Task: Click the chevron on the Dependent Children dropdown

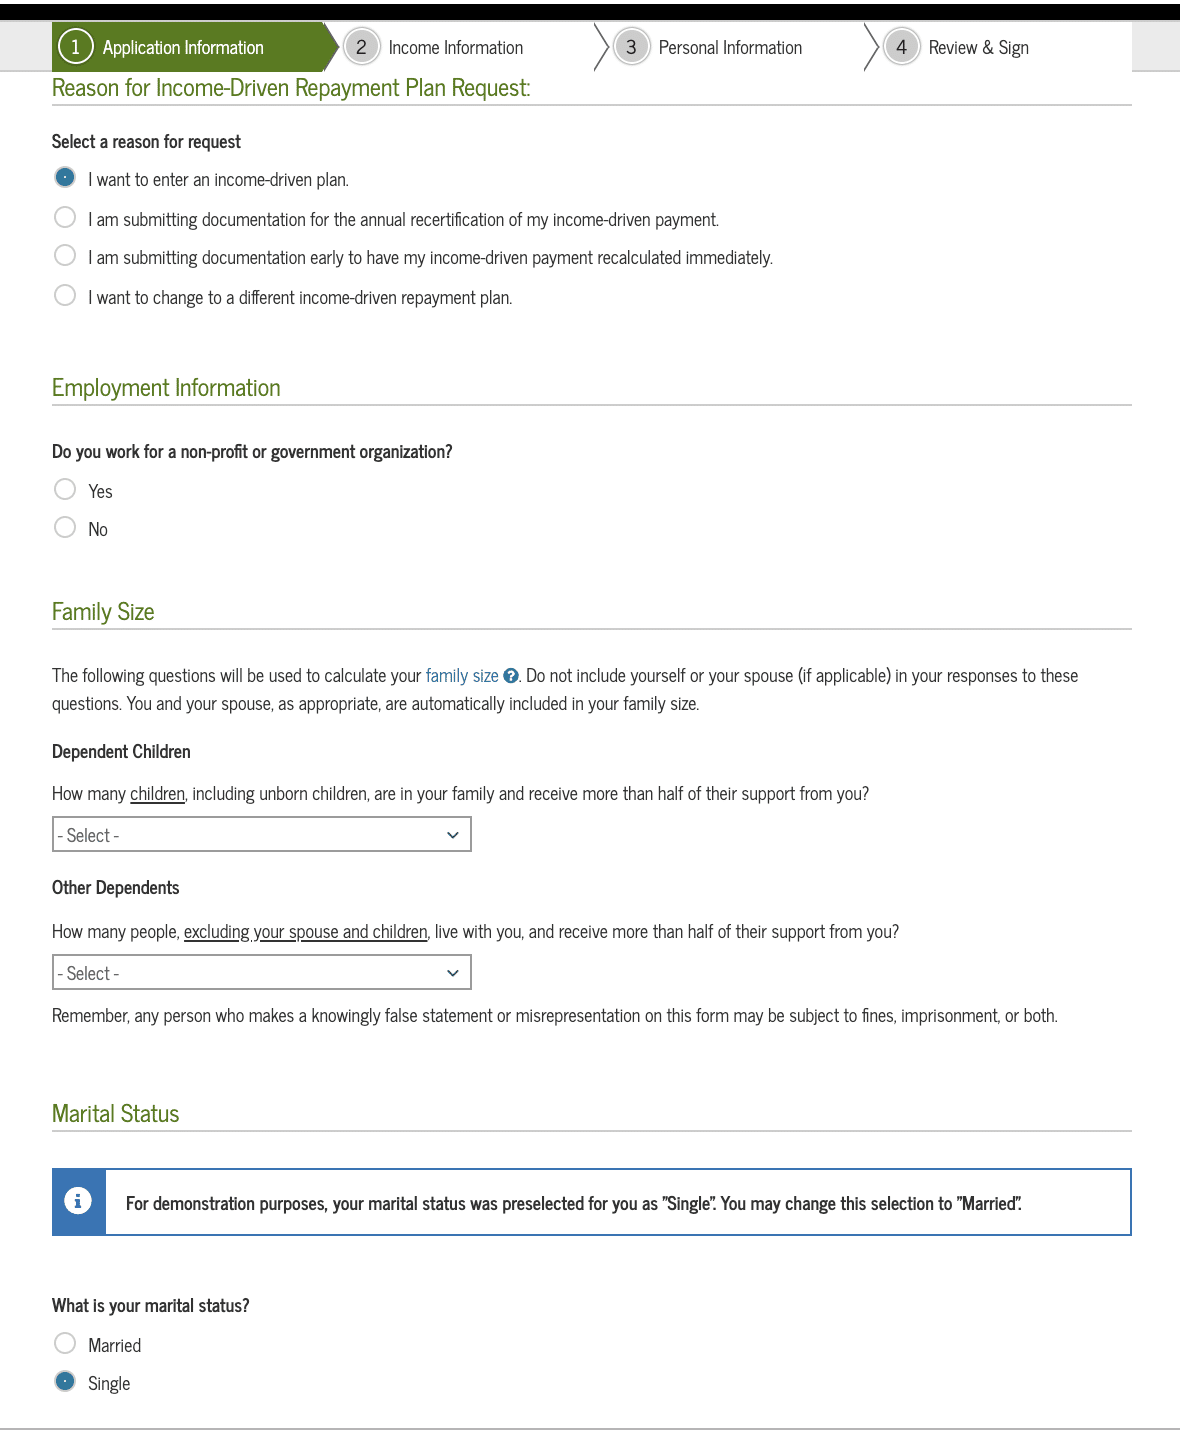Action: click(453, 834)
